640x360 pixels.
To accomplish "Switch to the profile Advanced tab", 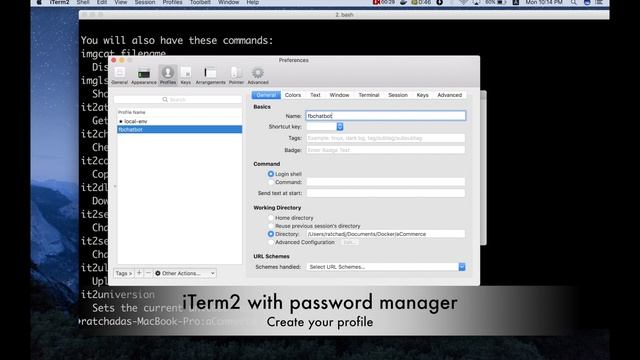I will point(449,95).
